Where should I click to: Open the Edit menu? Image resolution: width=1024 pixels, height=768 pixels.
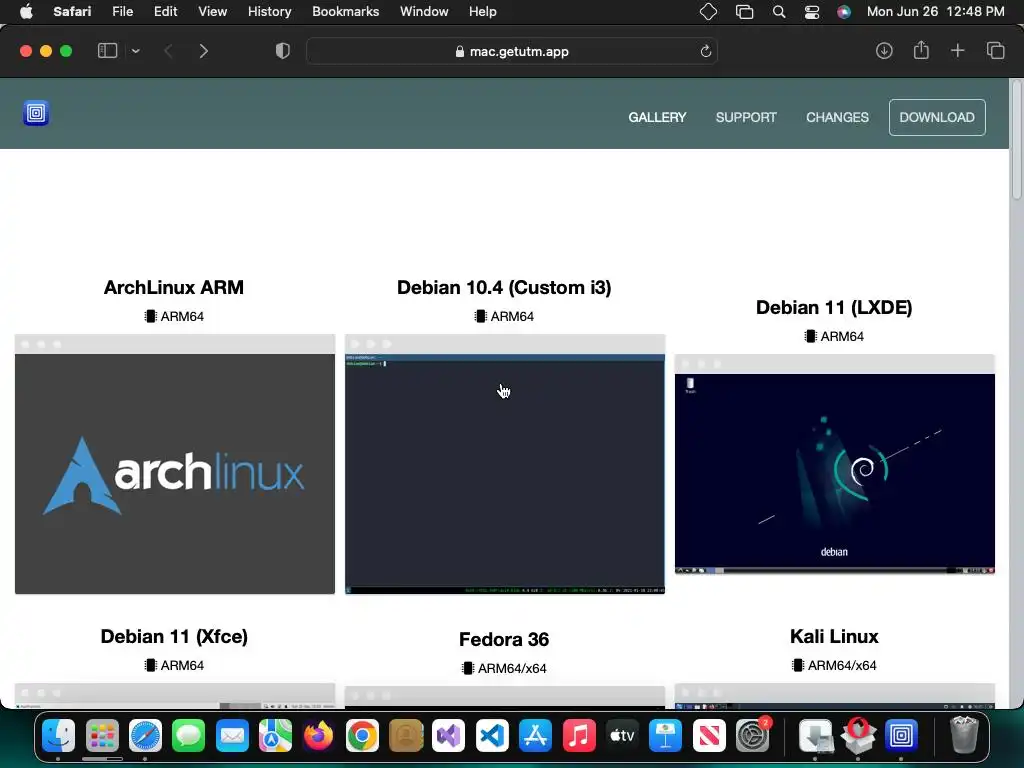[165, 12]
